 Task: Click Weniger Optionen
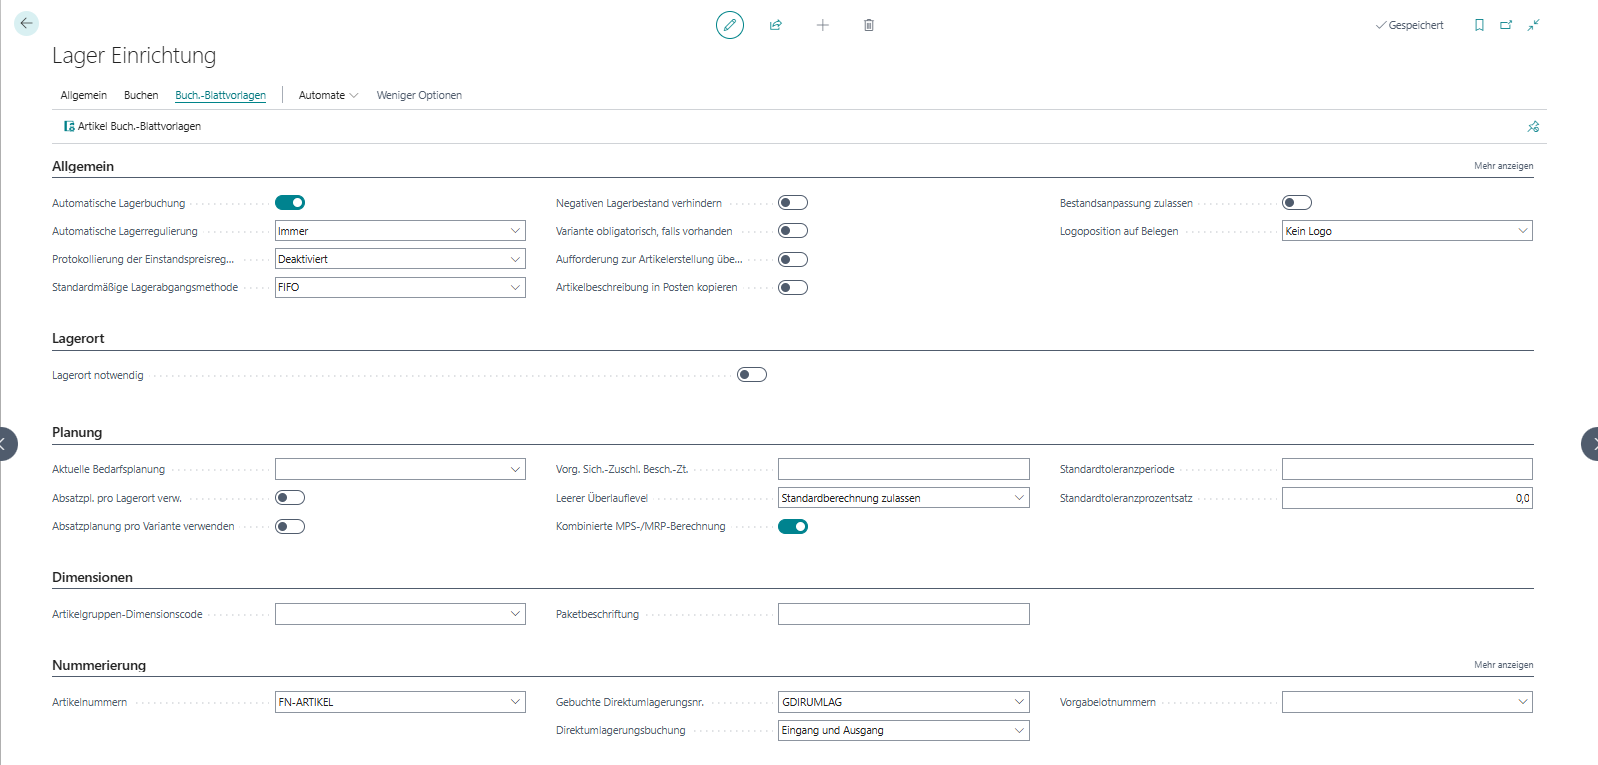[x=419, y=95]
